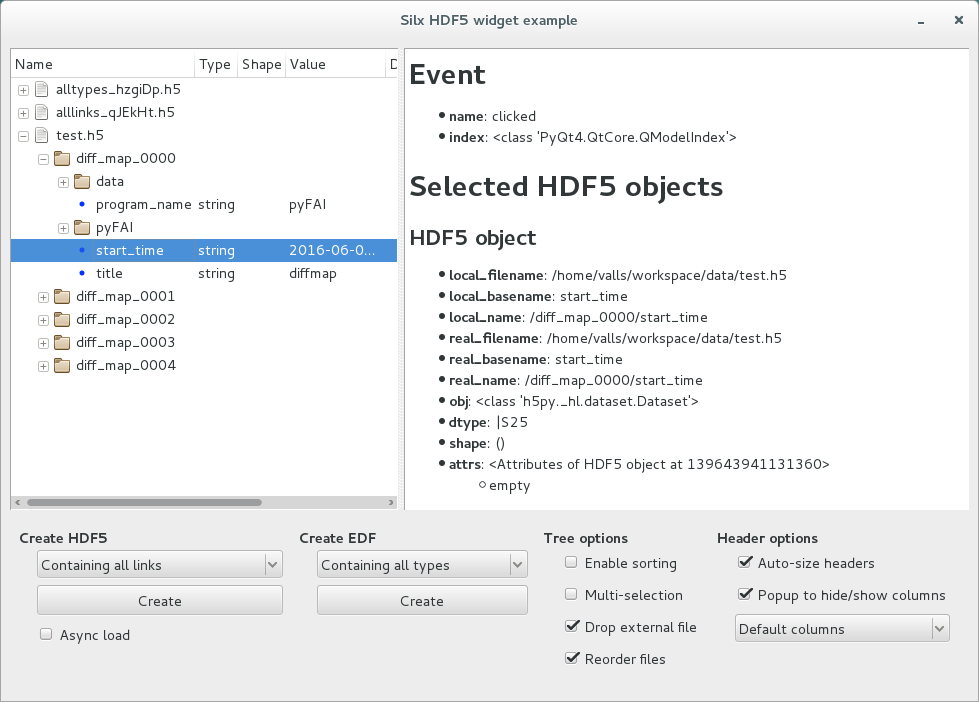Enable the Async load checkbox
Viewport: 979px width, 702px height.
(x=46, y=634)
